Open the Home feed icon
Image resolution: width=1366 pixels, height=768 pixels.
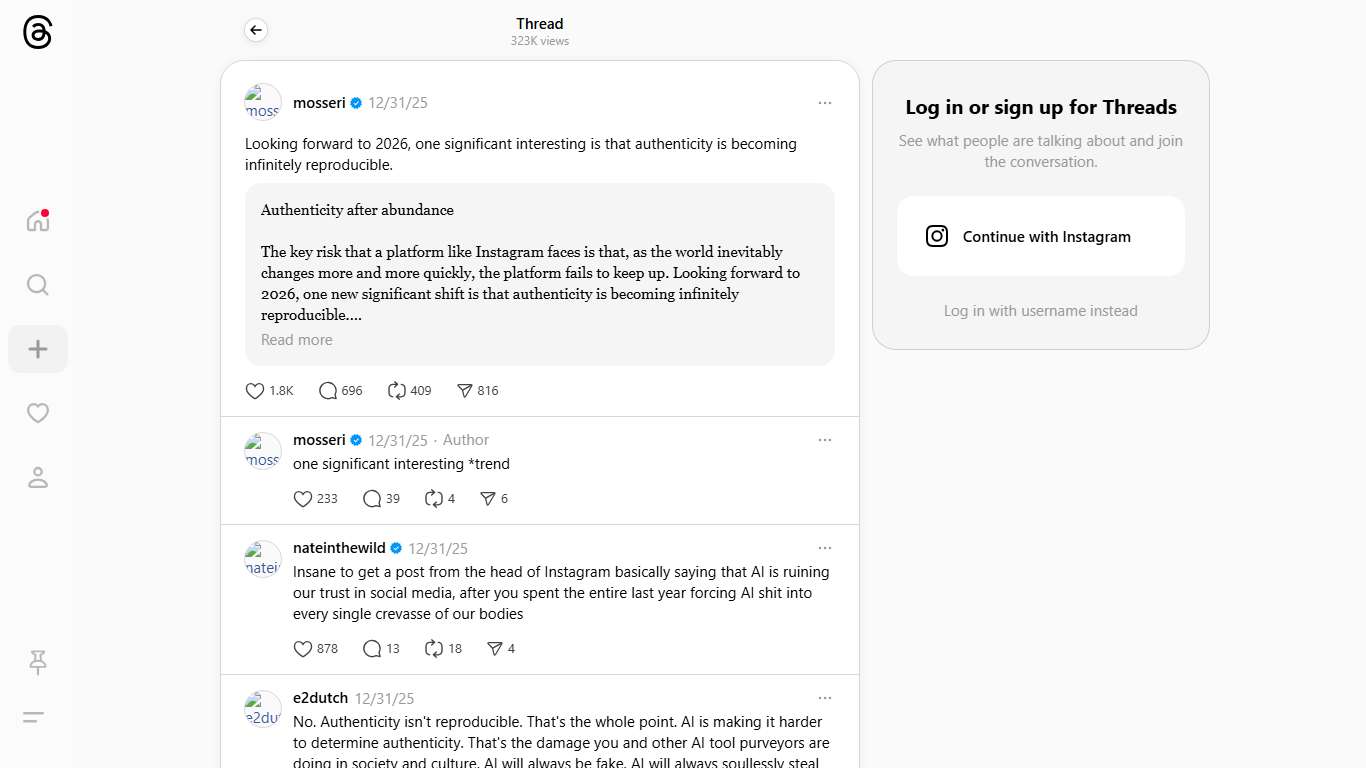coord(38,221)
